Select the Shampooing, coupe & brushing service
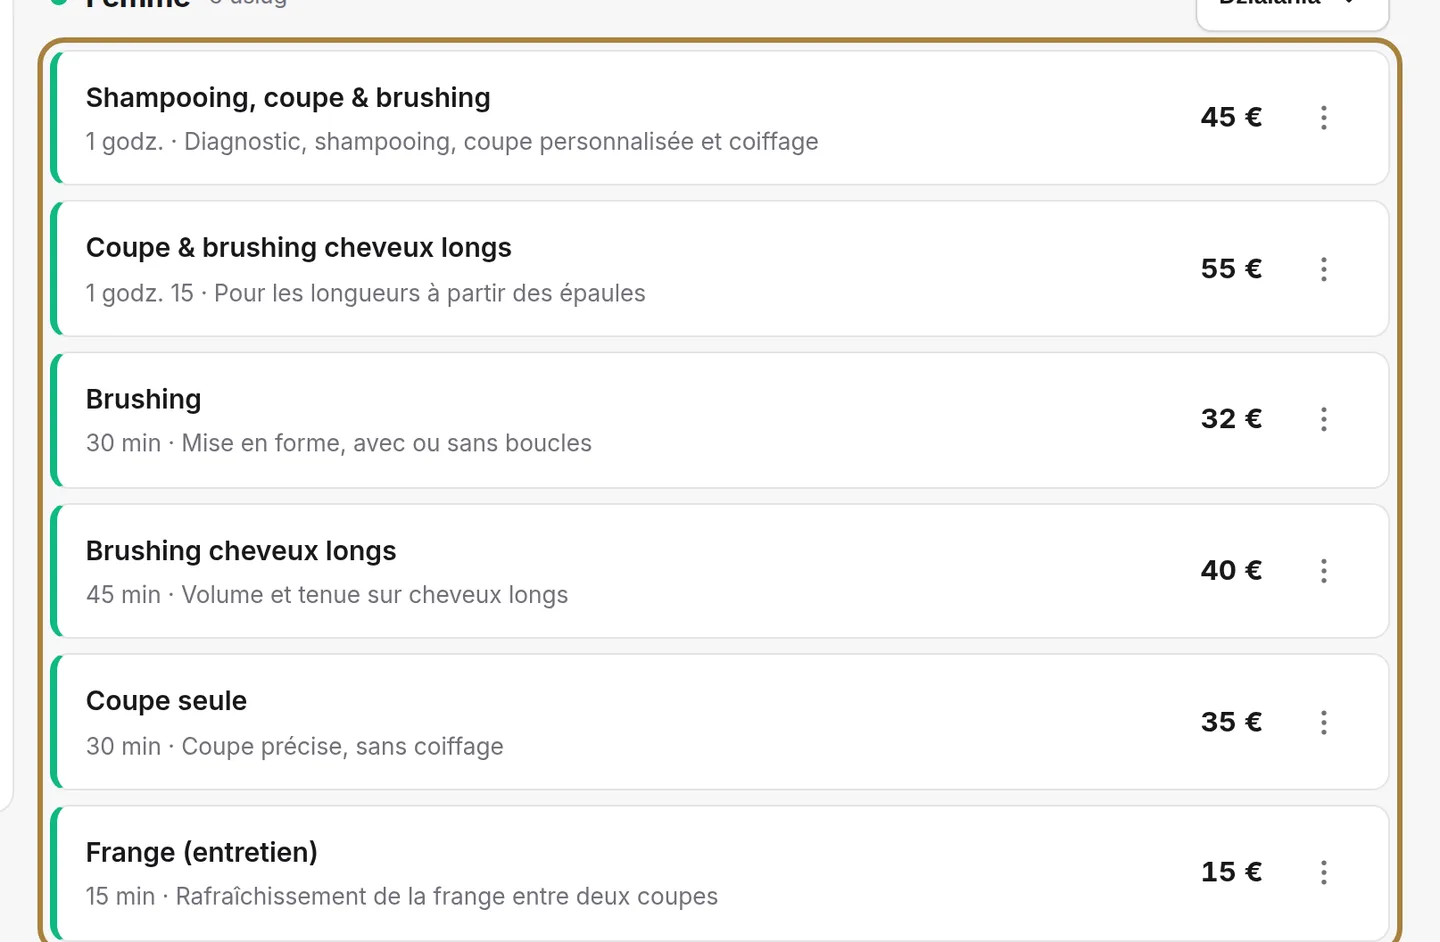The image size is (1440, 942). click(720, 118)
